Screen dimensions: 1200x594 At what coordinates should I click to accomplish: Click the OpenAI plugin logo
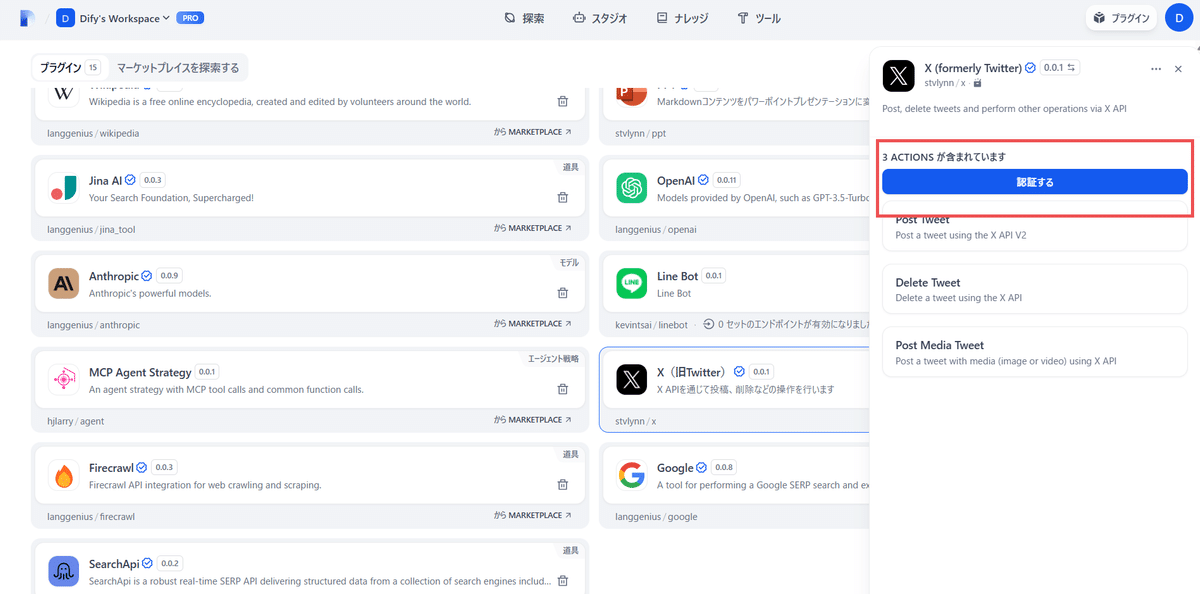631,188
